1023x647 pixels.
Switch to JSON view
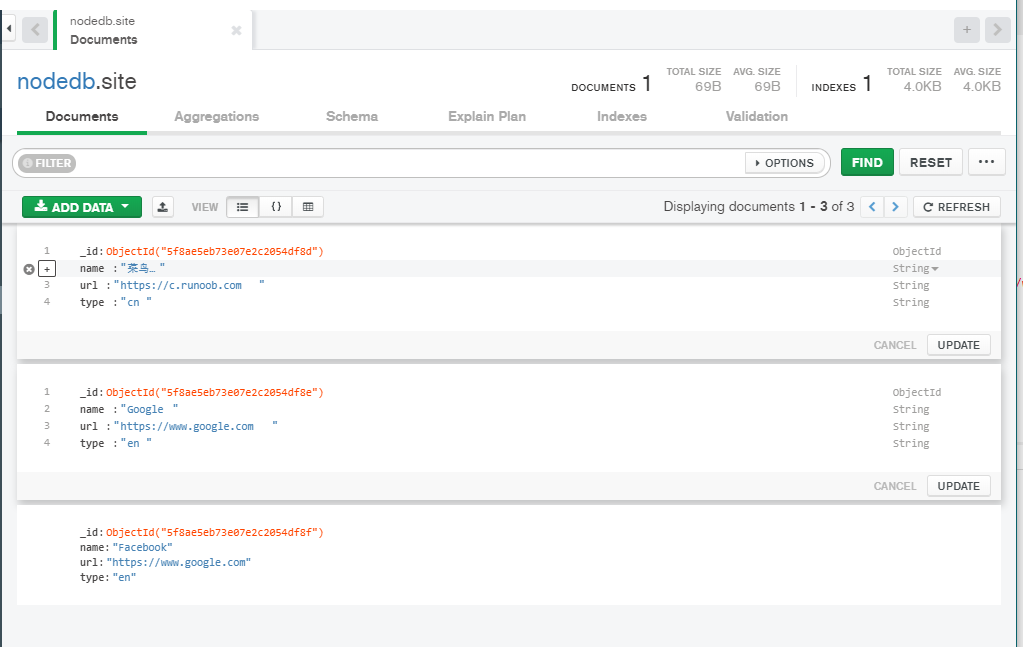pos(275,207)
